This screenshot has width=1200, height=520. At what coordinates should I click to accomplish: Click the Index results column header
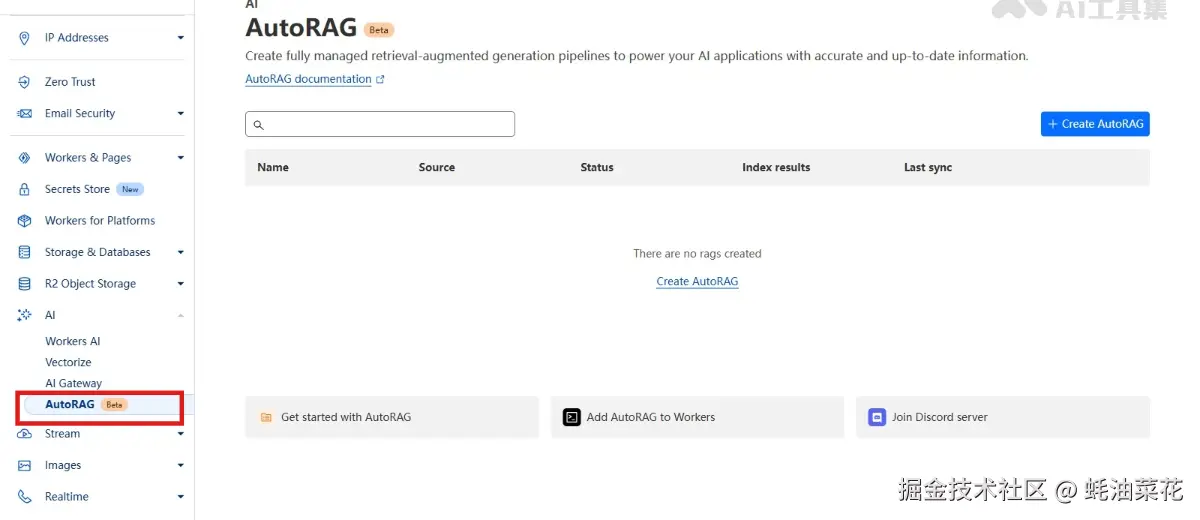[x=776, y=168]
